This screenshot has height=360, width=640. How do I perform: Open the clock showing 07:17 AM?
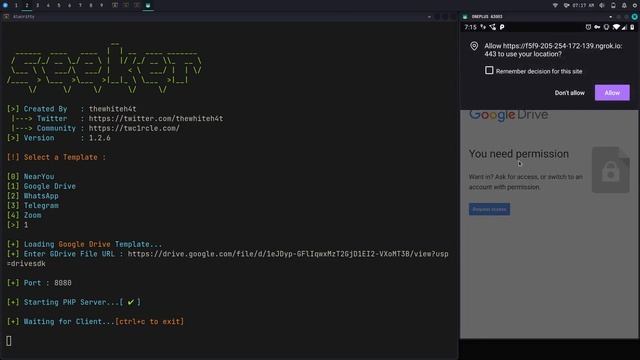tap(583, 5)
